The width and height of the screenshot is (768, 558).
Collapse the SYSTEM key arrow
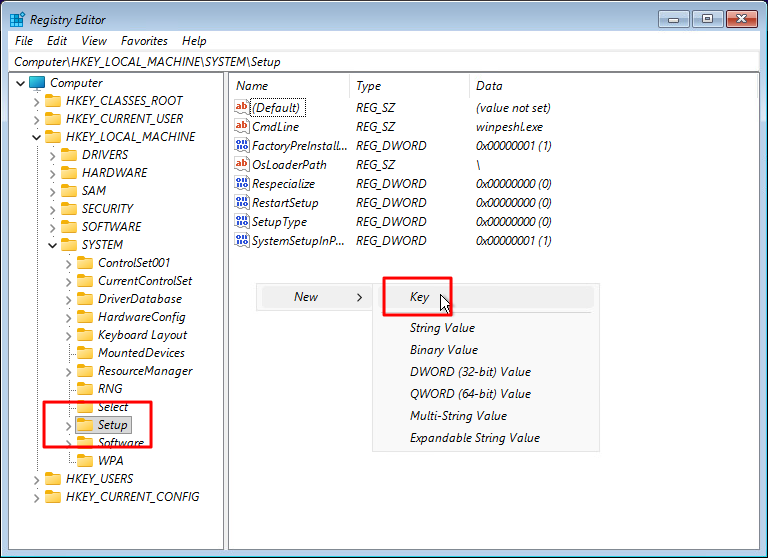pos(53,245)
